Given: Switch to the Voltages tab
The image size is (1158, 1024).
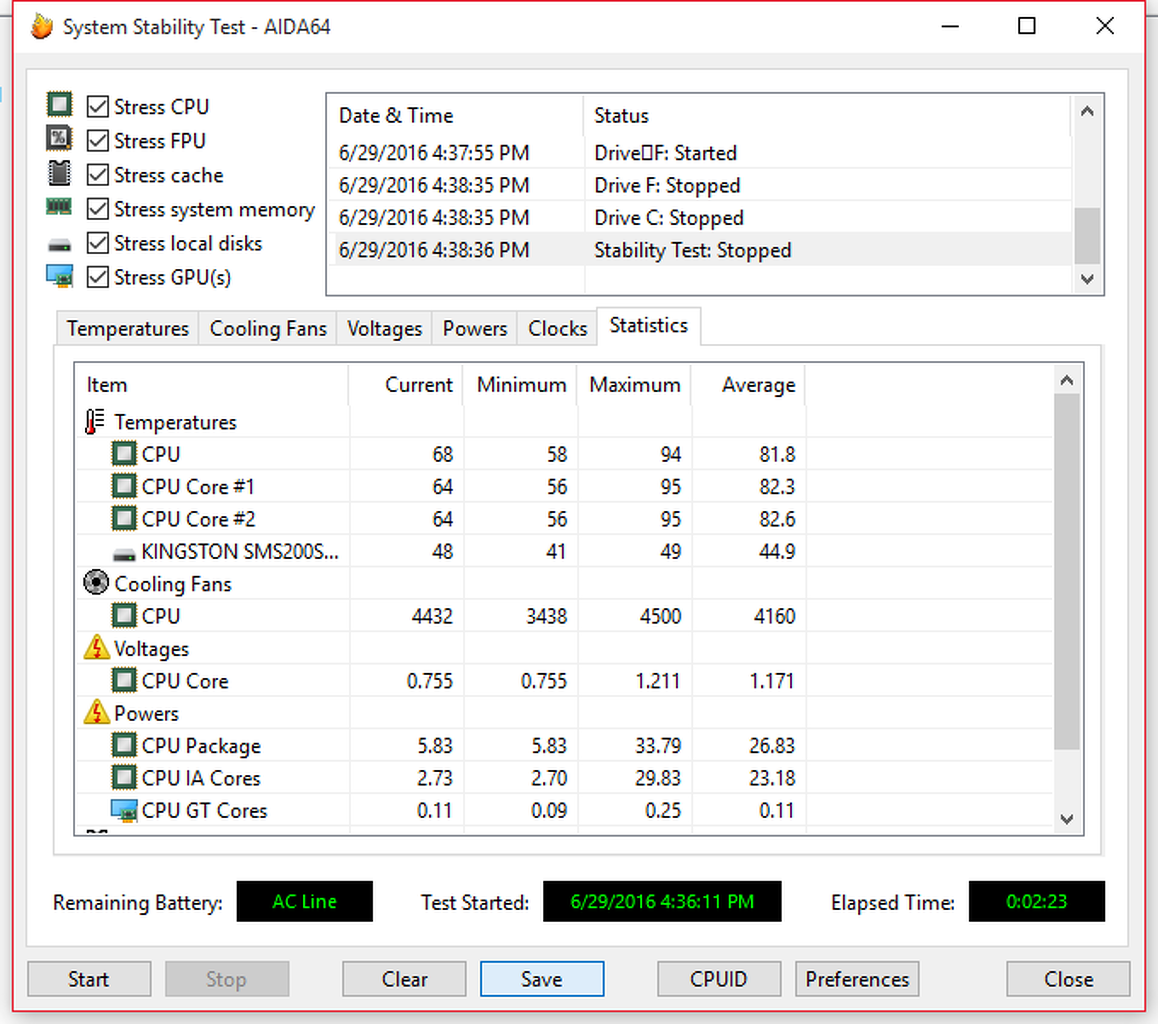Looking at the screenshot, I should point(384,329).
